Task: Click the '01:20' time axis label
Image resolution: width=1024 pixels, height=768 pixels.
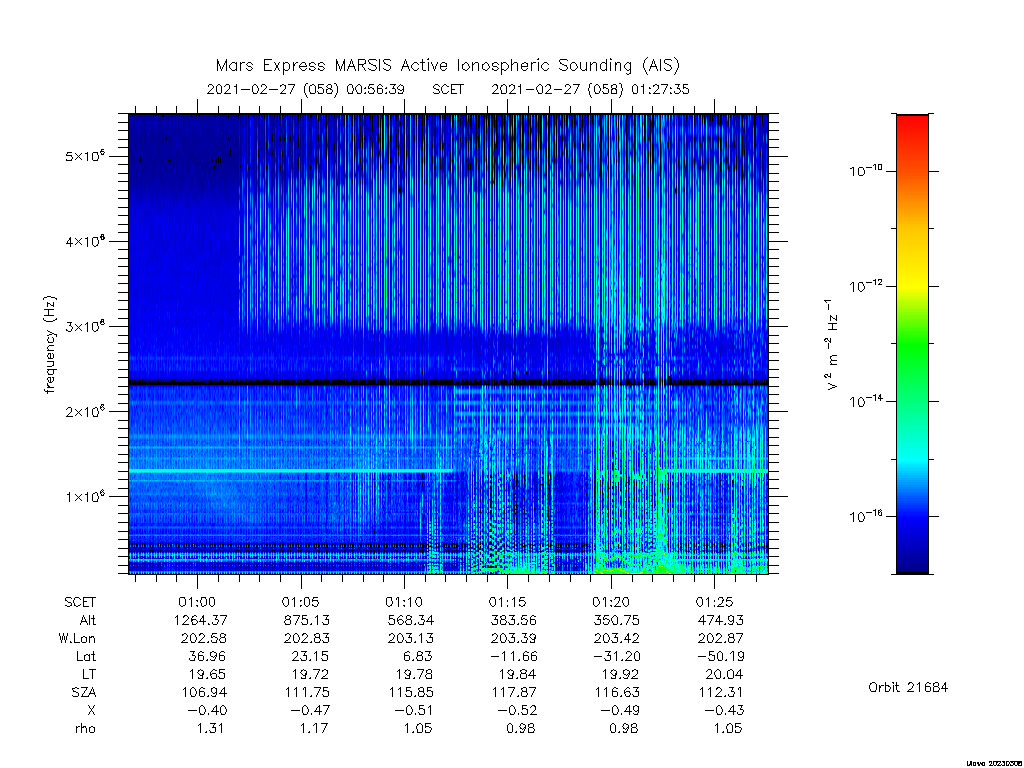Action: tap(611, 602)
